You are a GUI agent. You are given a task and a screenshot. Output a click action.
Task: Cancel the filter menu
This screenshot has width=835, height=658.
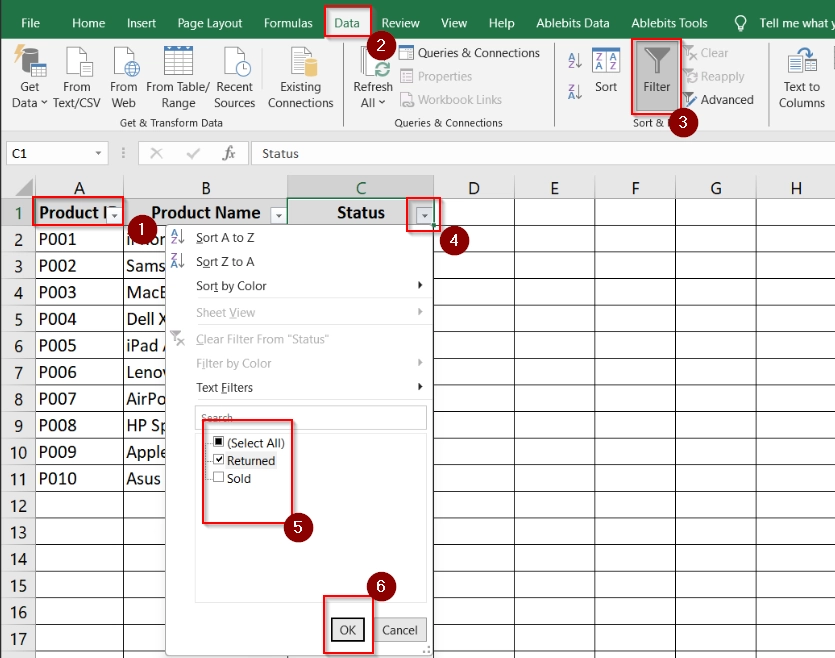click(x=400, y=630)
